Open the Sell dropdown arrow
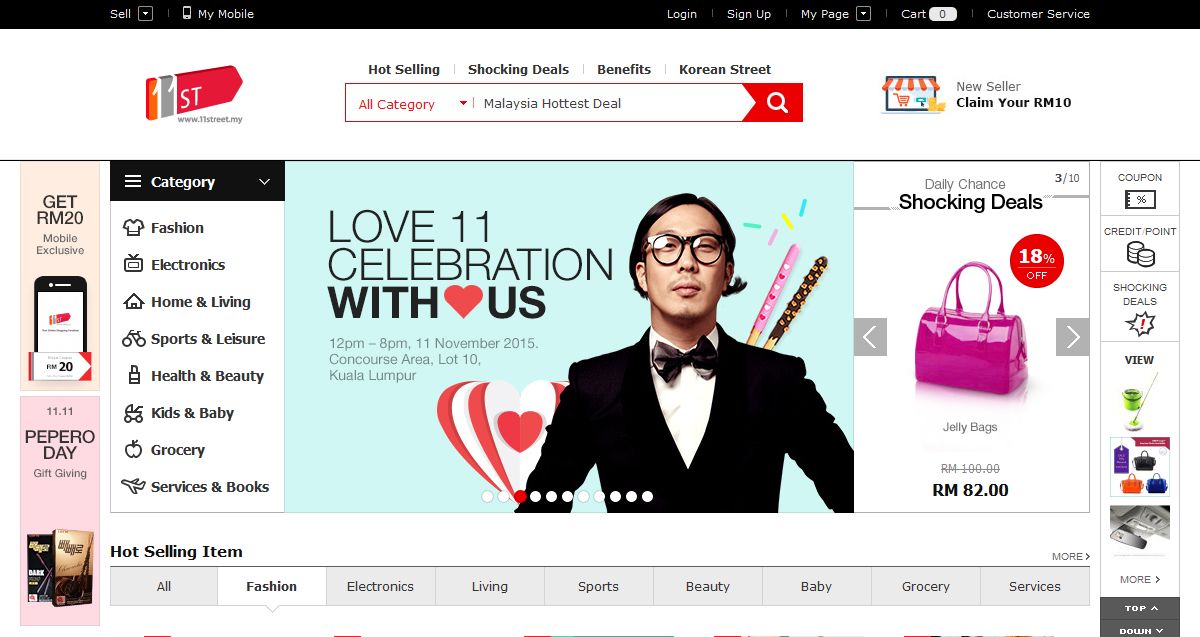 (x=146, y=14)
